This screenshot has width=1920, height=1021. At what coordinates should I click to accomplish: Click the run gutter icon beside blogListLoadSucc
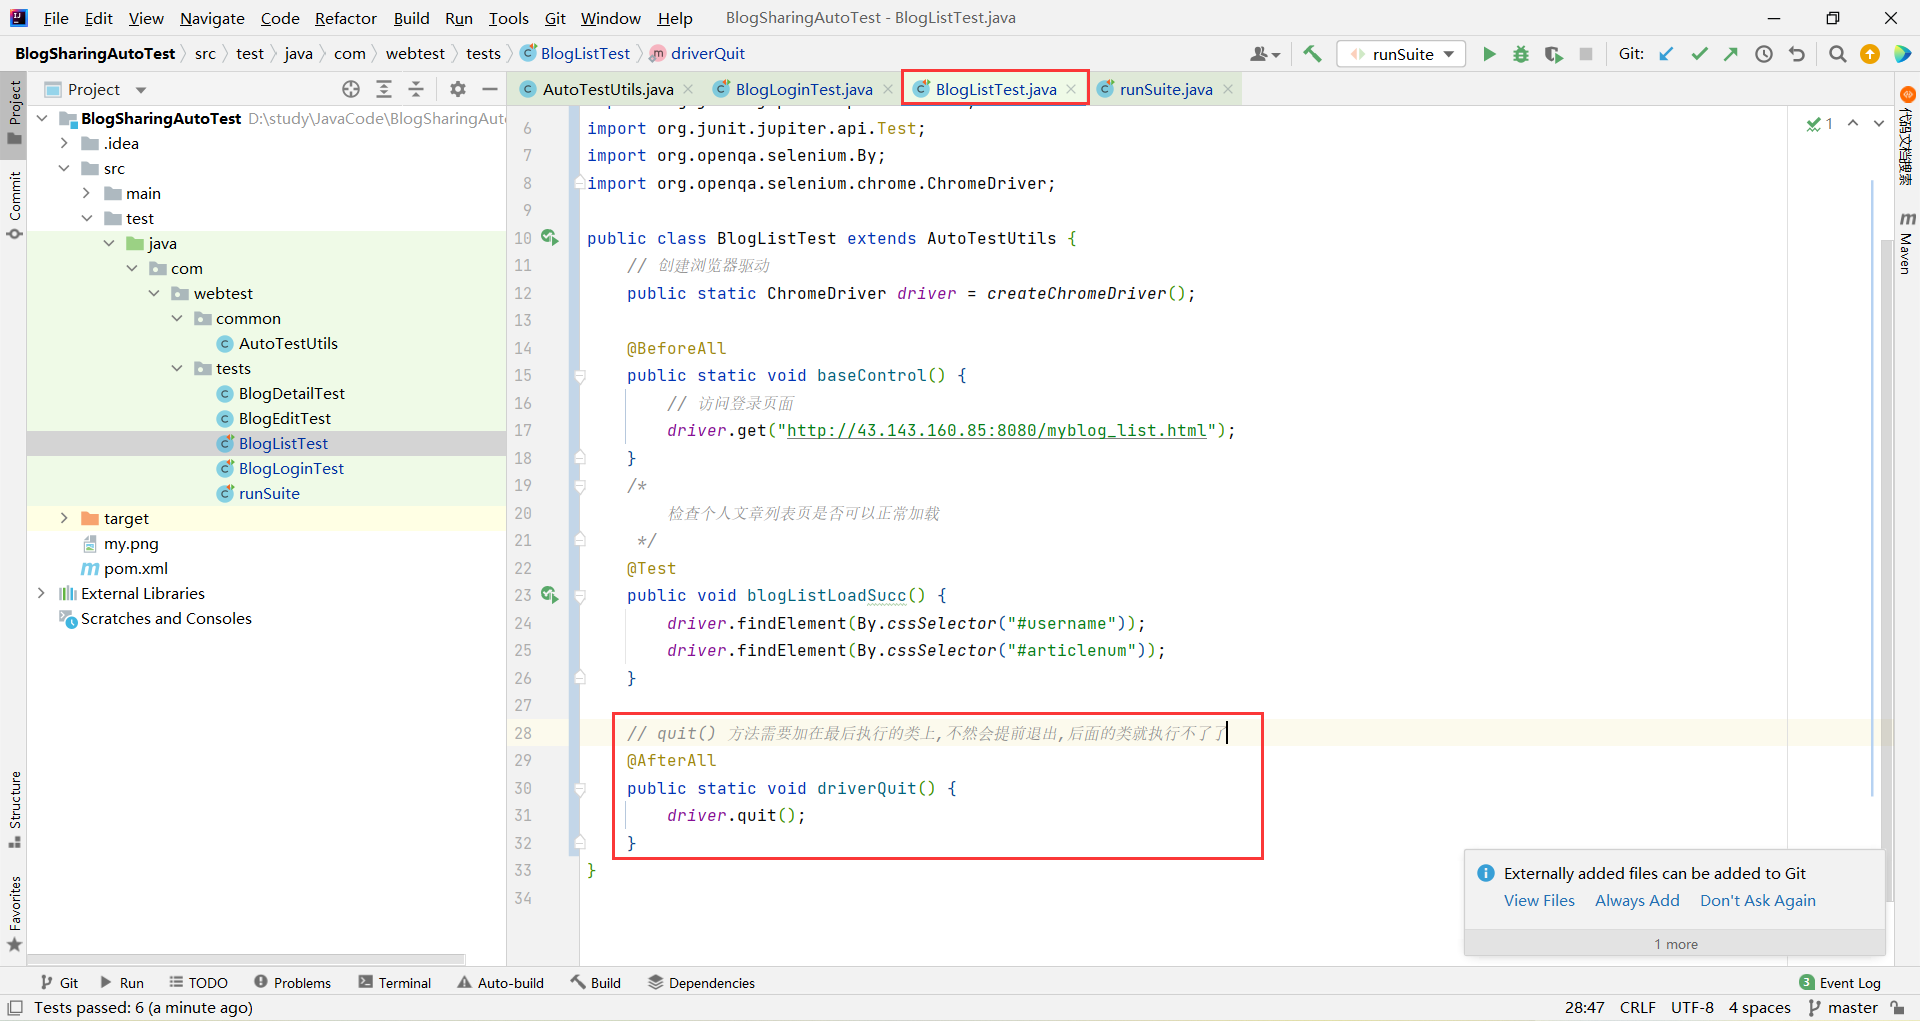tap(549, 594)
